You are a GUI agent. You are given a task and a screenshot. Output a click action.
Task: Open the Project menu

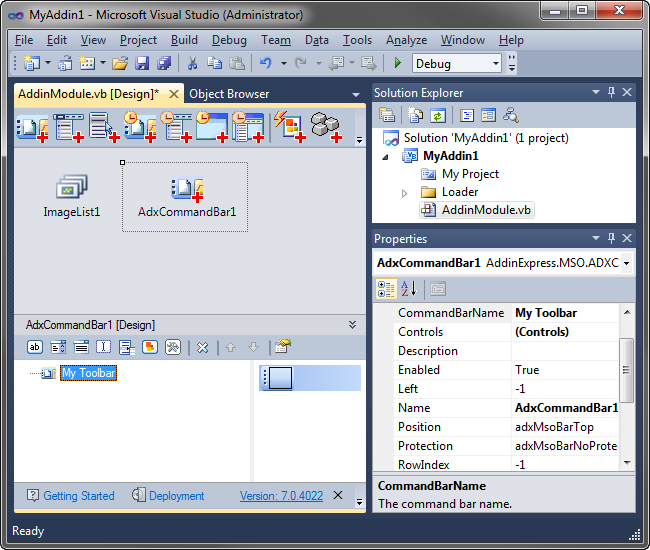pos(138,40)
